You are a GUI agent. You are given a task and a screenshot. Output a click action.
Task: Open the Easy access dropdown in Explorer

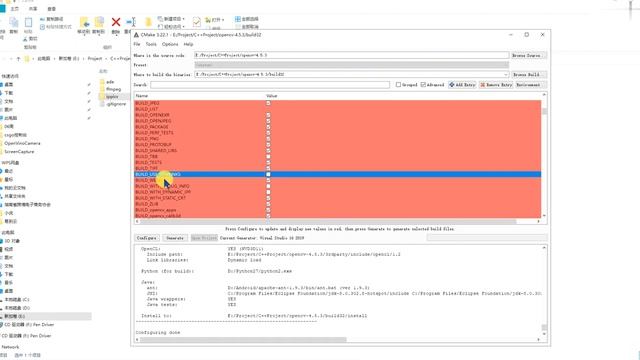click(171, 27)
